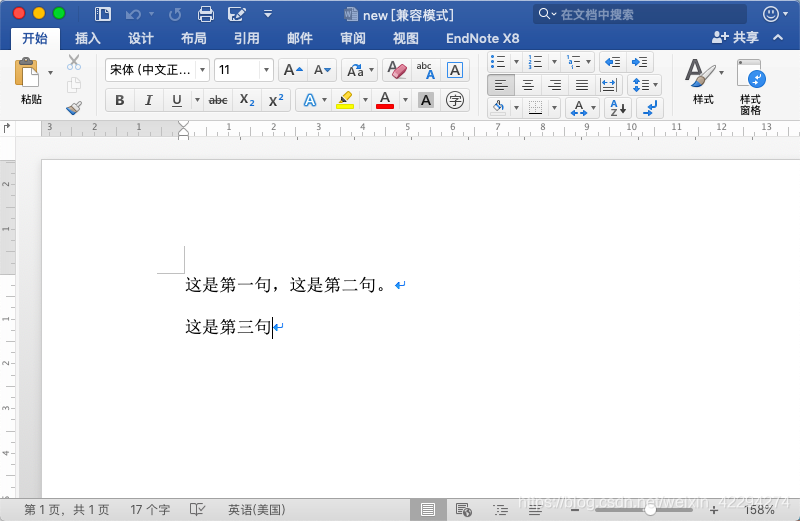This screenshot has height=521, width=800.
Task: Switch to the 布局 tab
Action: pos(194,38)
